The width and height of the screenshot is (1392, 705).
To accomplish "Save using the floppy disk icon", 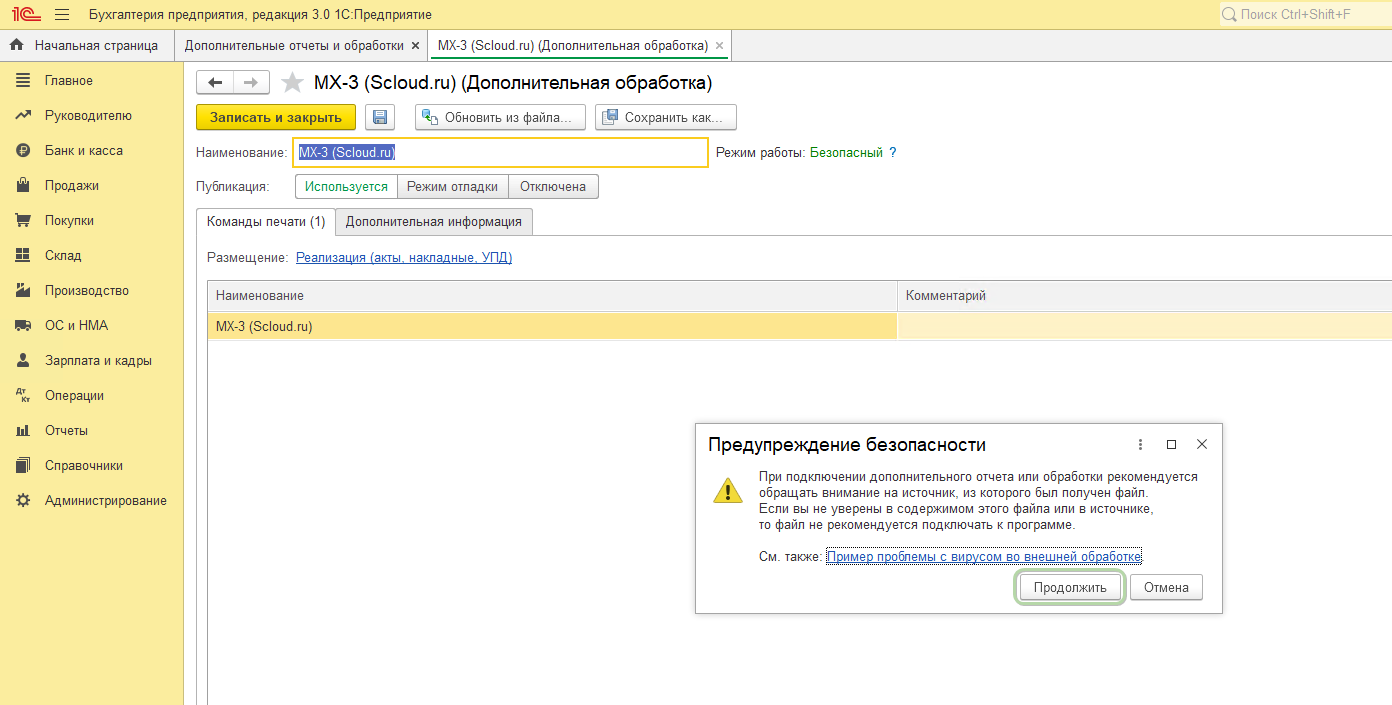I will 380,117.
